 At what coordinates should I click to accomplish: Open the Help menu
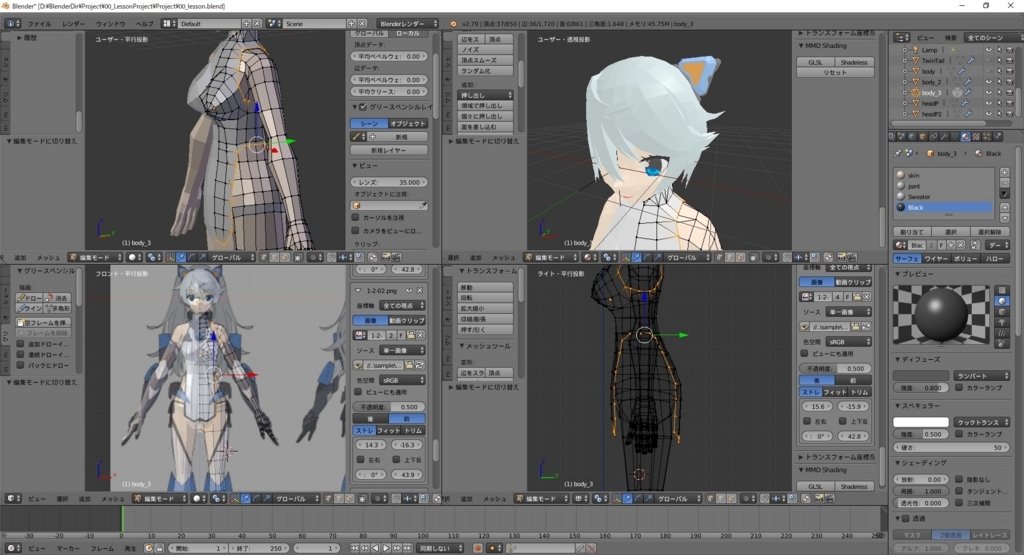click(x=144, y=24)
